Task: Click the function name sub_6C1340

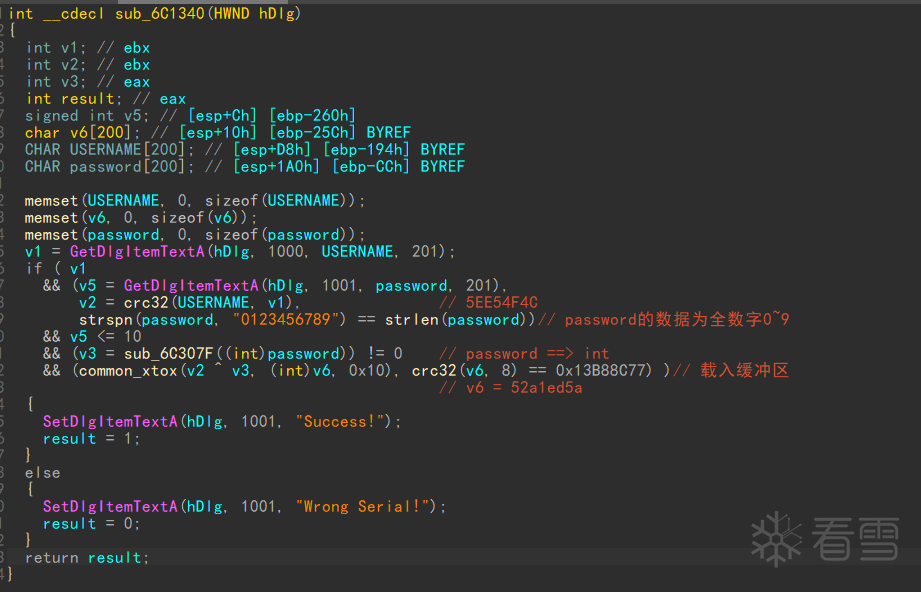Action: [x=159, y=14]
